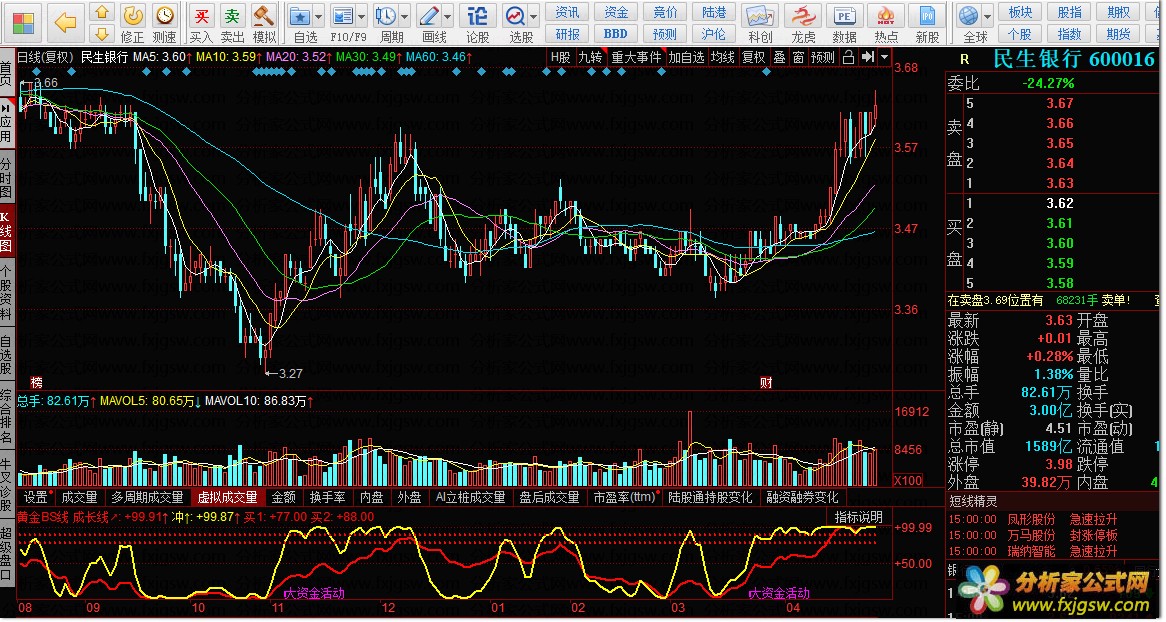Image resolution: width=1166 pixels, height=622 pixels.
Task: Toggle the 叠 overlay option
Action: (x=779, y=57)
